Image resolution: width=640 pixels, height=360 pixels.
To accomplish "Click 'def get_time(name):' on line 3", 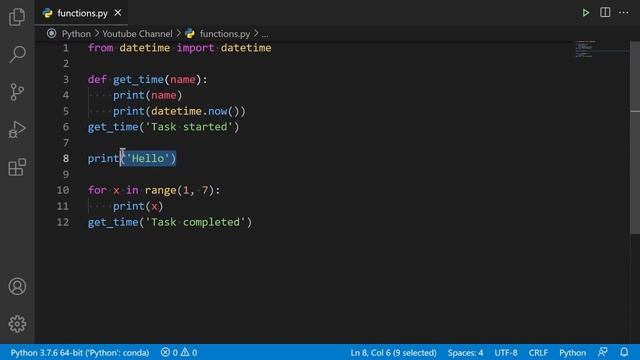I will [x=148, y=80].
